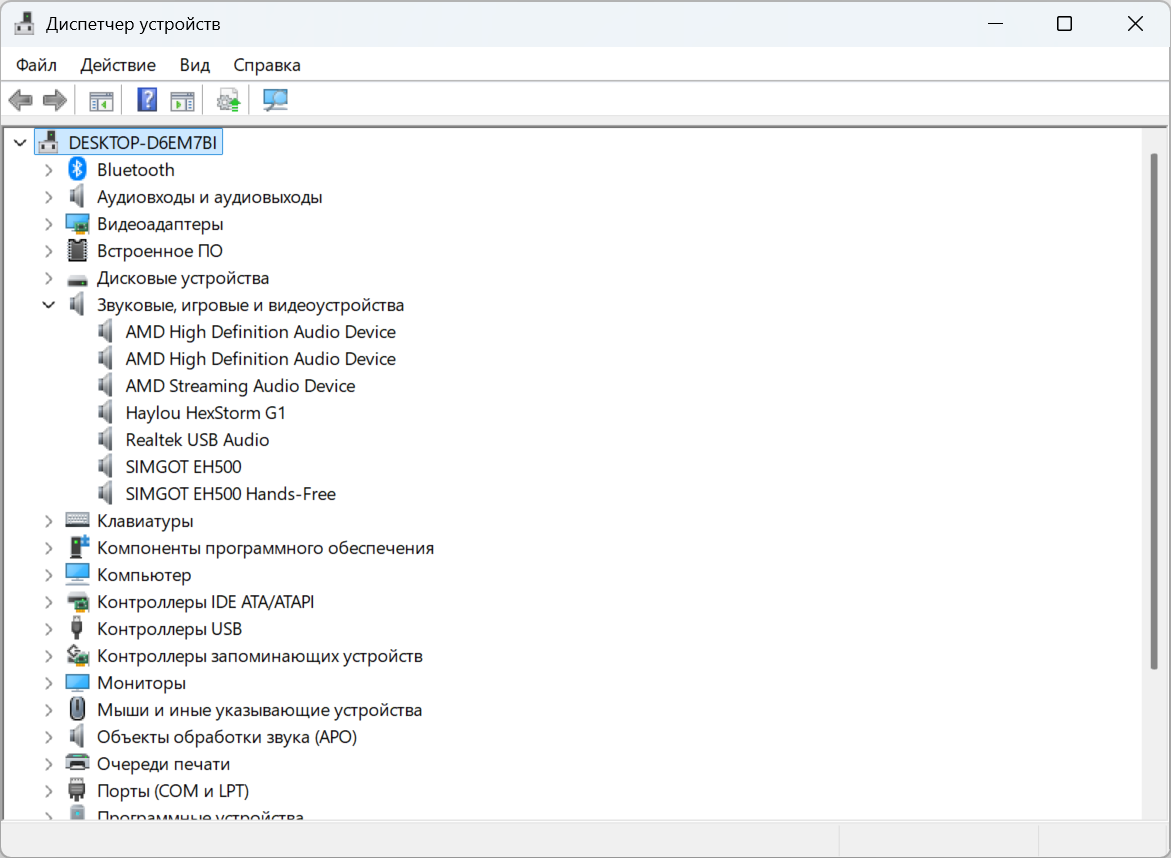Open the Справка menu
1171x858 pixels.
point(267,65)
